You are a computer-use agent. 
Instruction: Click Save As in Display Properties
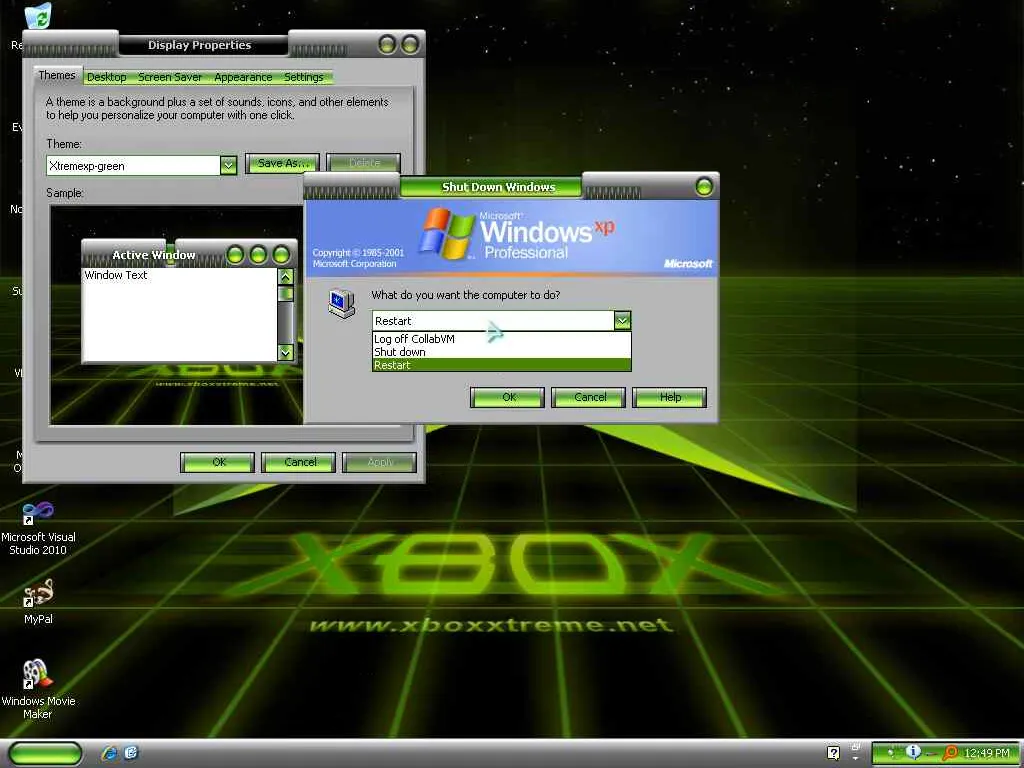click(282, 163)
